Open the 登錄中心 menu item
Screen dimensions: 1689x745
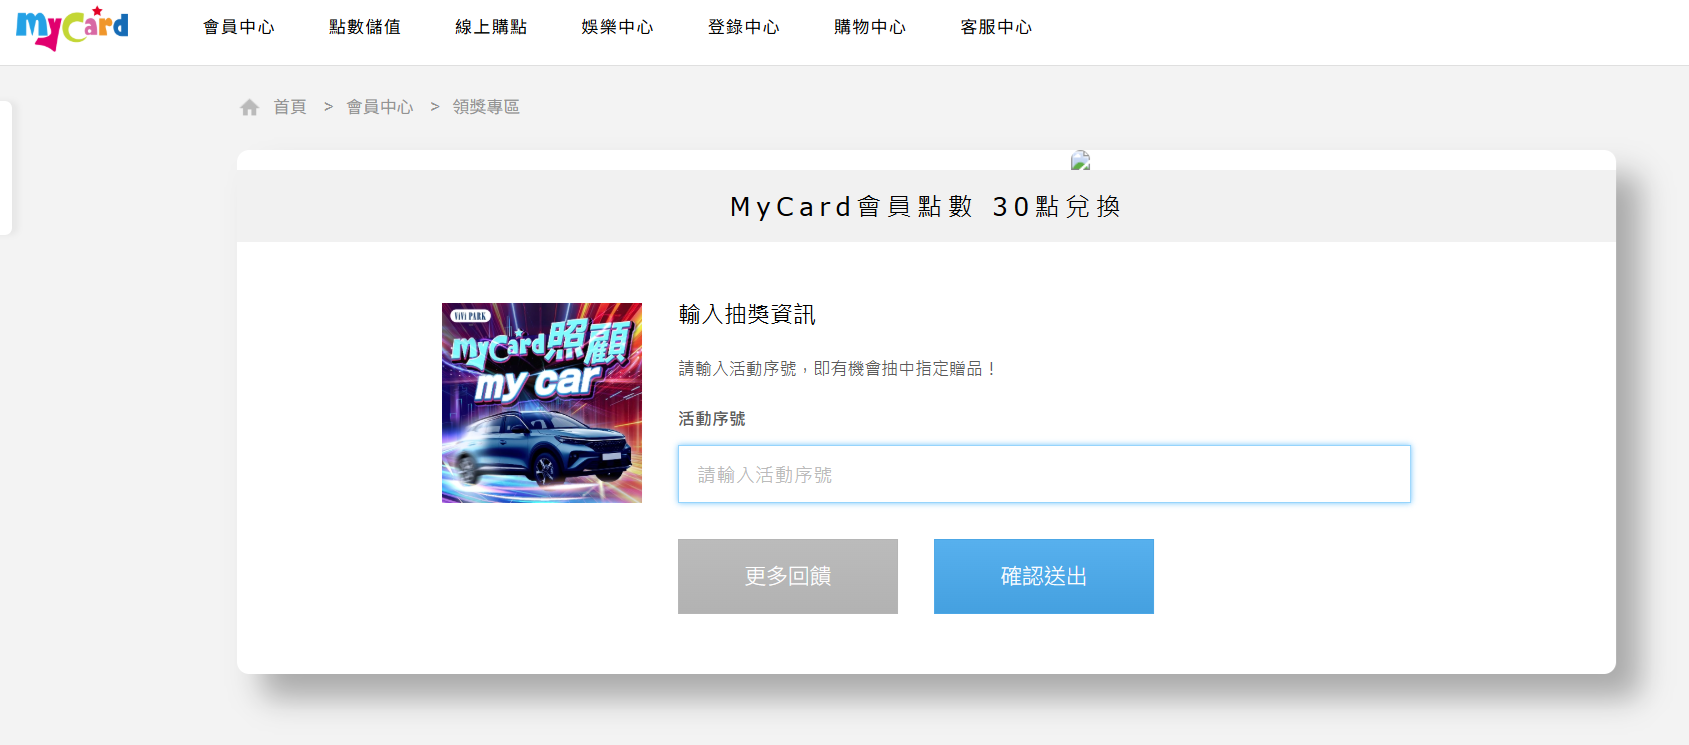tap(743, 27)
